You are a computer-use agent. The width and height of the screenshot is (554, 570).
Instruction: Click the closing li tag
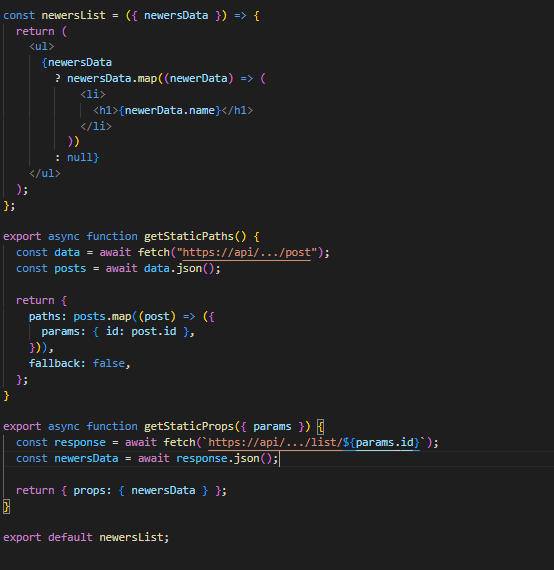96,126
